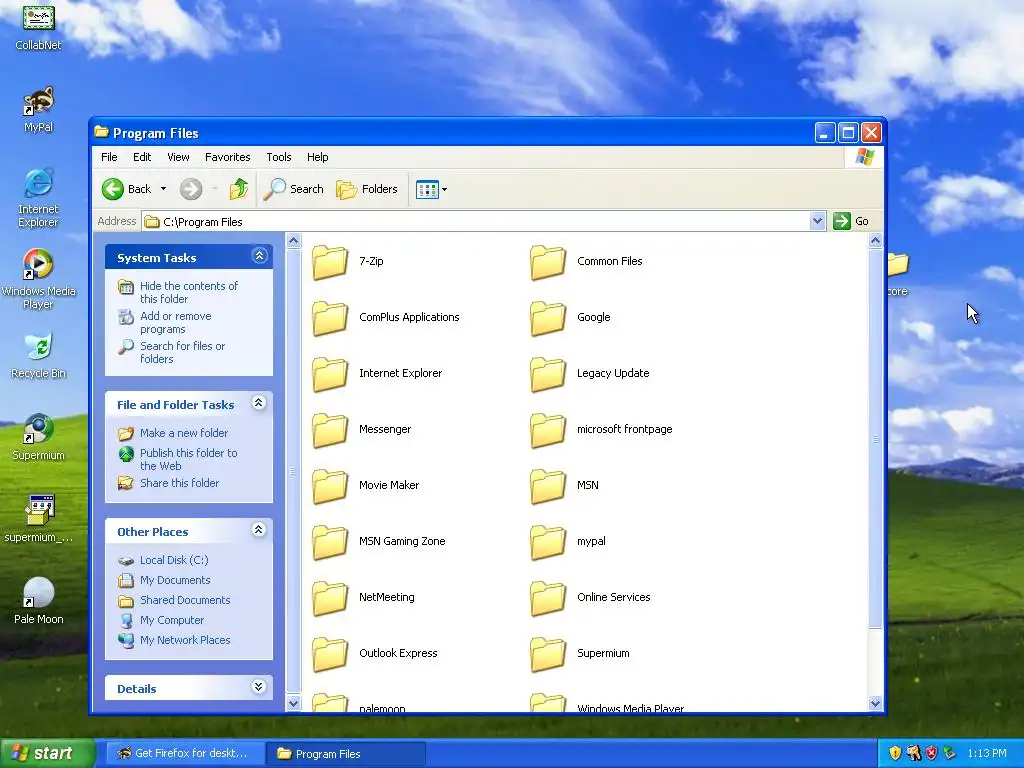Select the Legacy Update folder icon

point(548,374)
